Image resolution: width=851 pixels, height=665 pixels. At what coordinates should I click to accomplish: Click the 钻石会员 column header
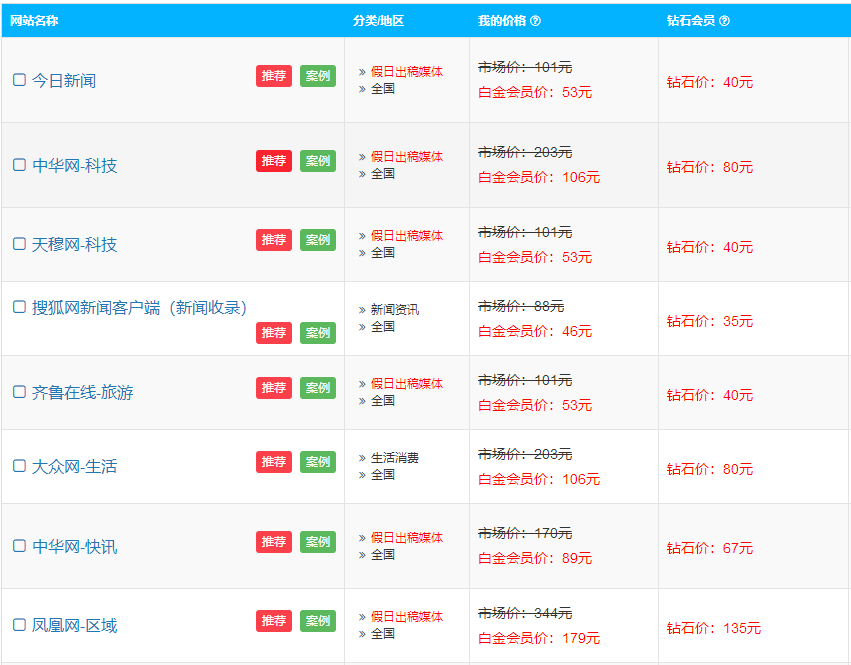691,21
